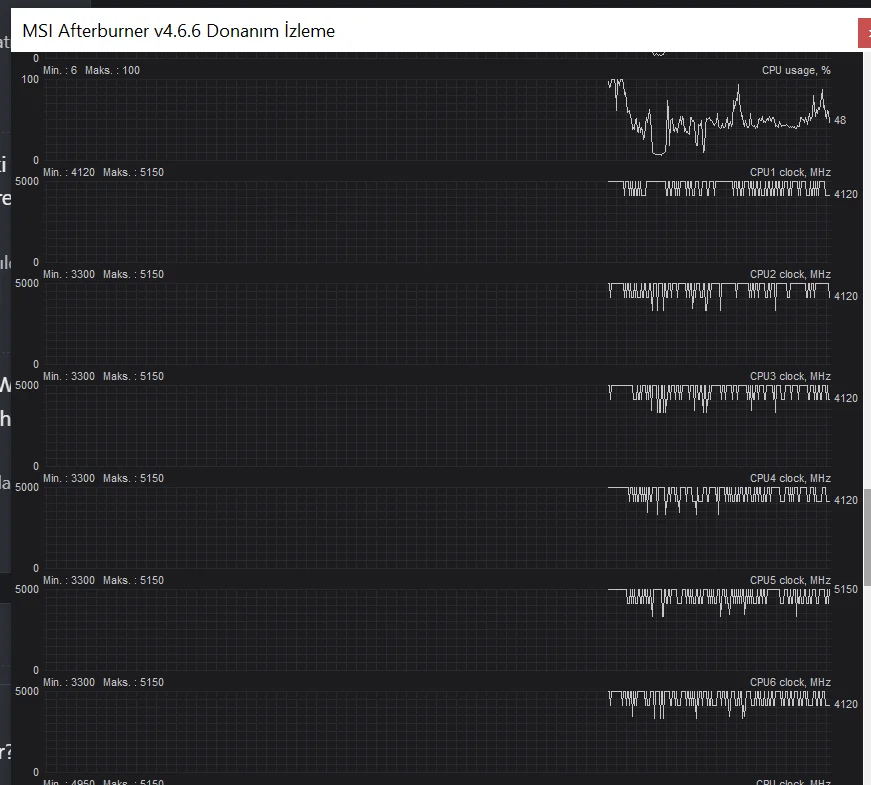871x785 pixels.
Task: Click the CPU1 clock, MHz label
Action: click(790, 172)
